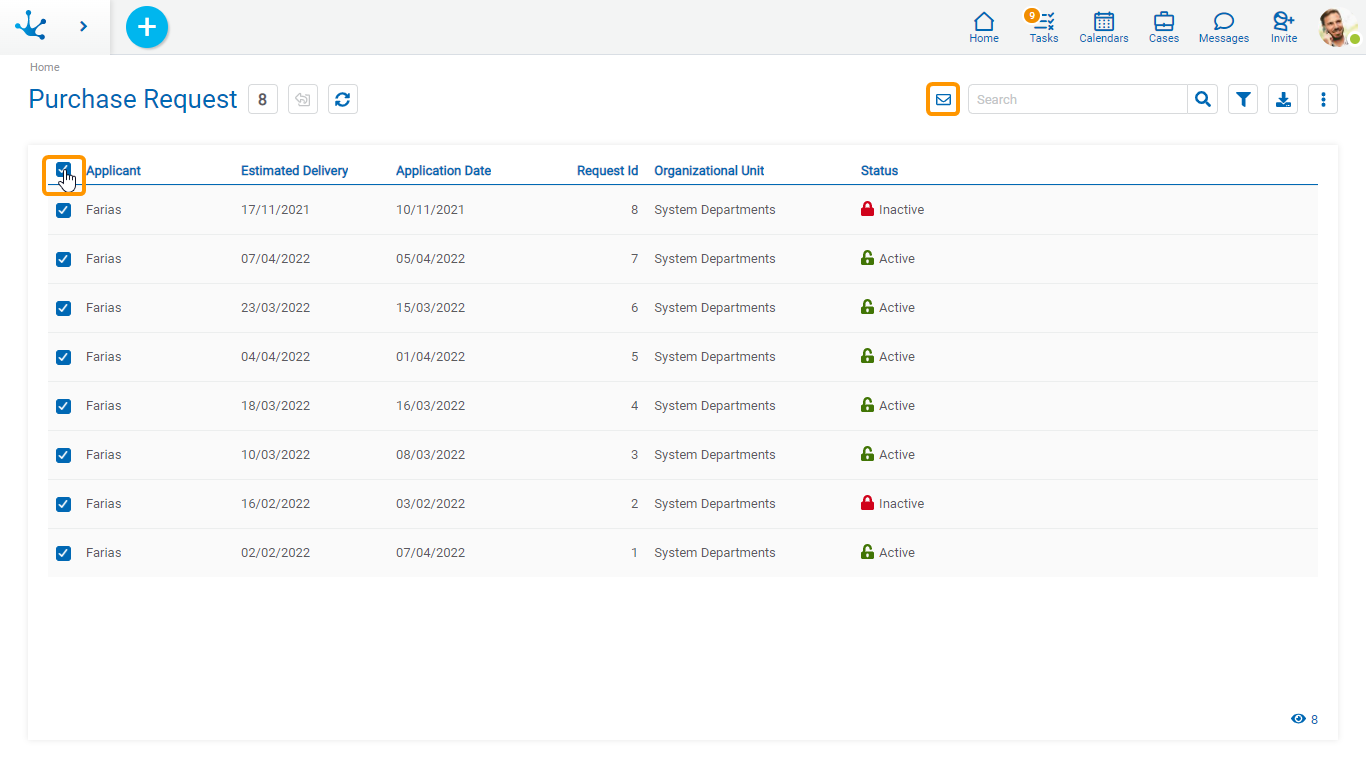
Task: Click estimated delivery 07/04/2022
Action: point(275,259)
